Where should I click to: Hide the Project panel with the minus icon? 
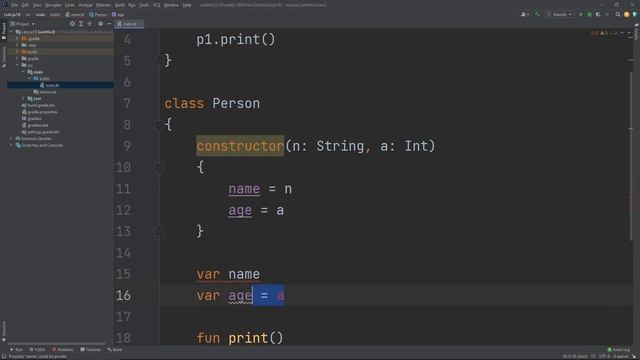coord(109,24)
